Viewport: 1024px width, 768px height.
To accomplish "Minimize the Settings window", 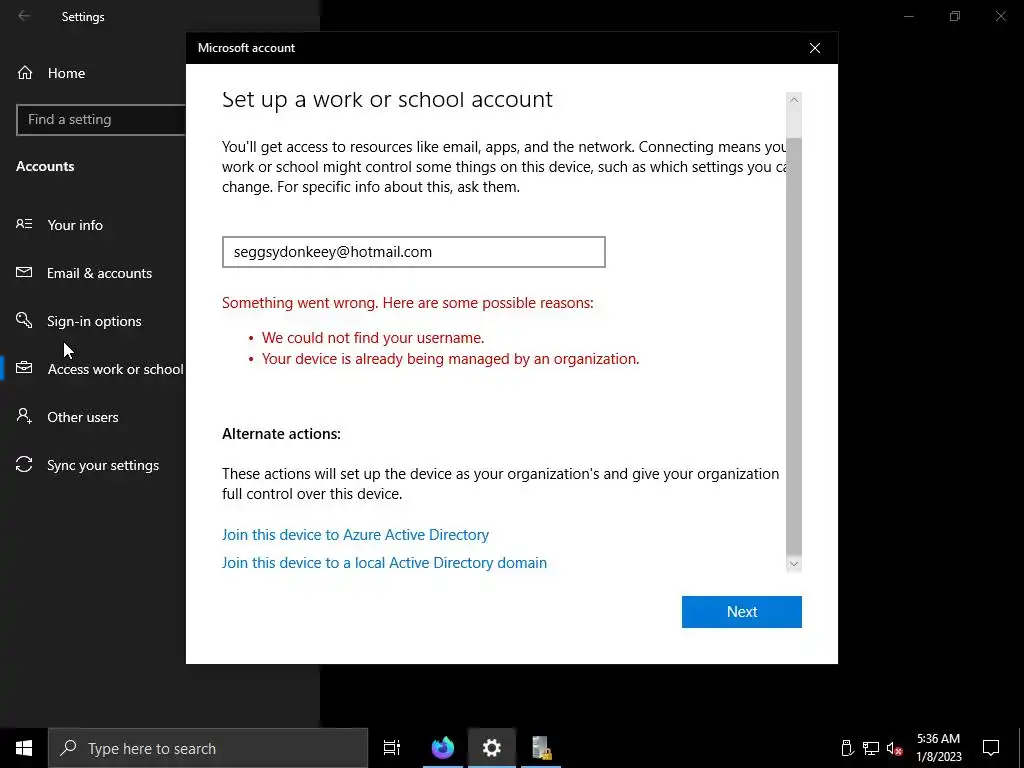I will pyautogui.click(x=908, y=16).
